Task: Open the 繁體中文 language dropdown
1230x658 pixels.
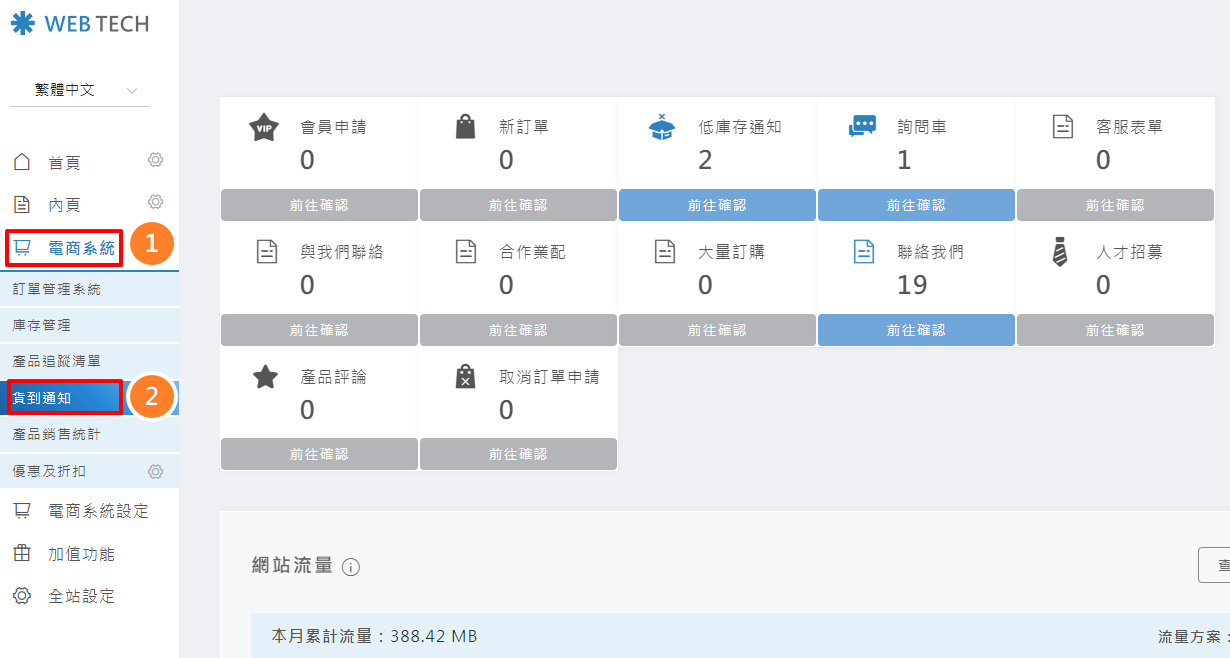Action: pyautogui.click(x=79, y=90)
